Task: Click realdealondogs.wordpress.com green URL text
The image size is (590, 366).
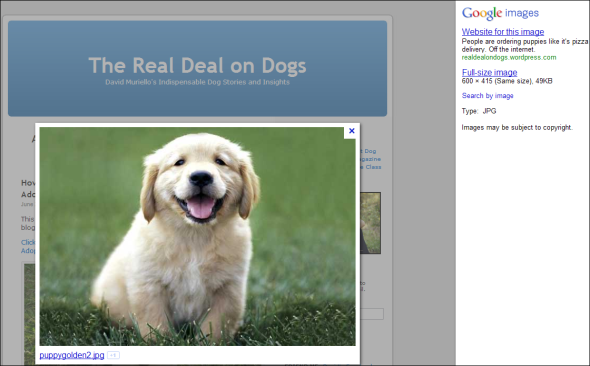Action: [509, 58]
